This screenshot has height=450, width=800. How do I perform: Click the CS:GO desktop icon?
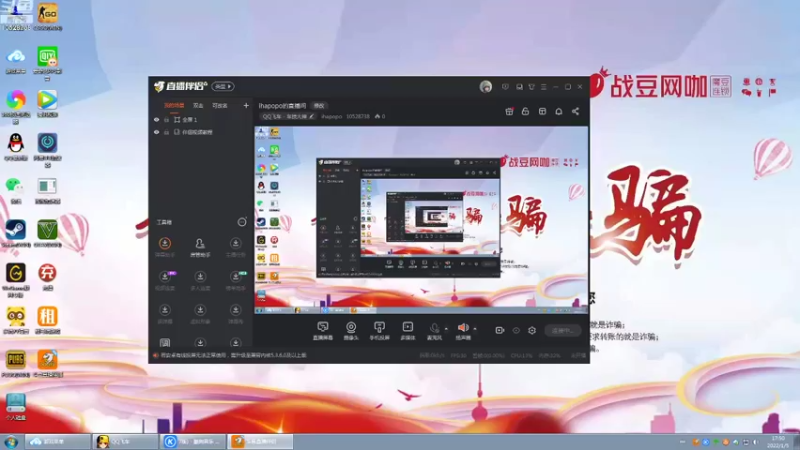(47, 16)
